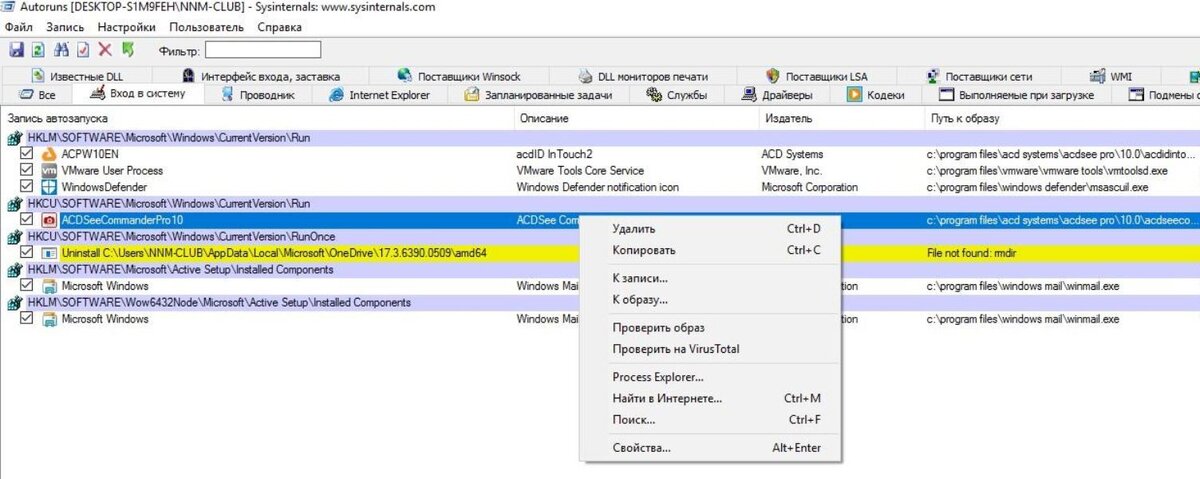Switch to the Поставщики LSA tab

[817, 76]
